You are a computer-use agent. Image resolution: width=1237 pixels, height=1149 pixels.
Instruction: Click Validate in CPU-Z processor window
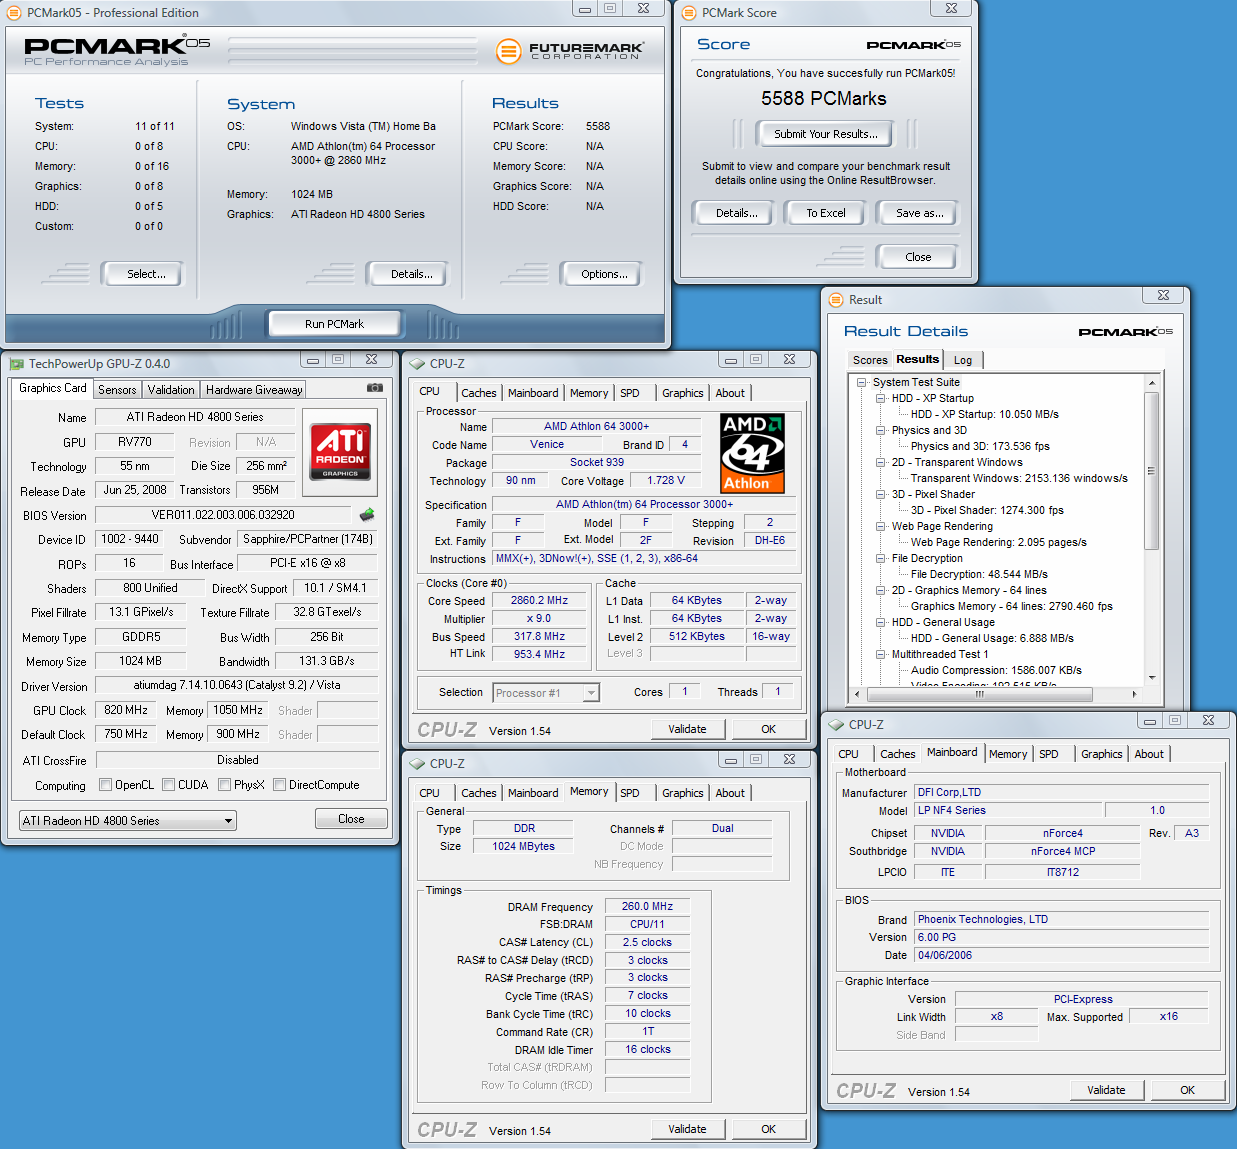click(687, 729)
